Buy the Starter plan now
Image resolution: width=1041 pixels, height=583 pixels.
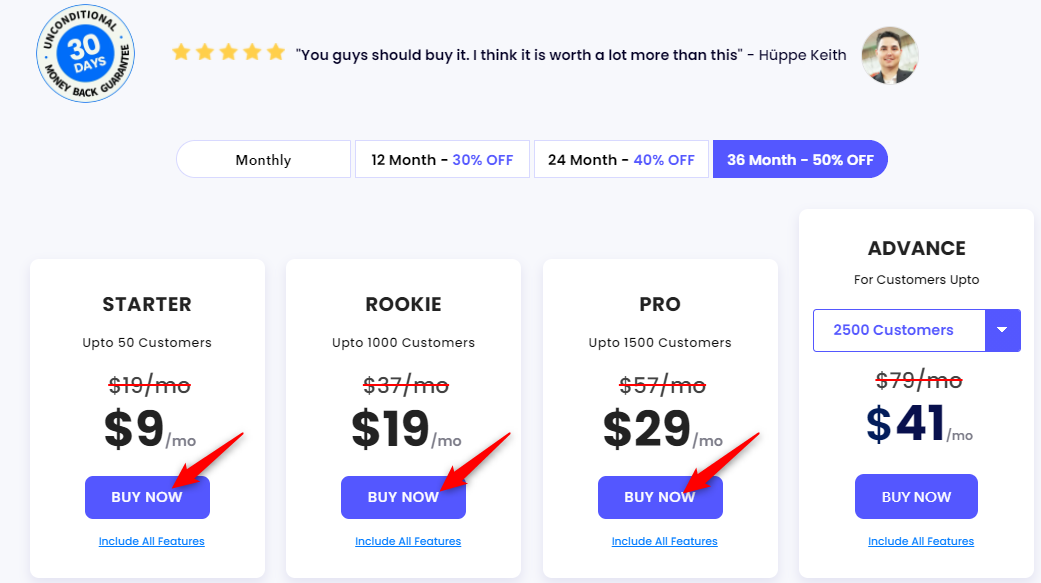(x=147, y=497)
